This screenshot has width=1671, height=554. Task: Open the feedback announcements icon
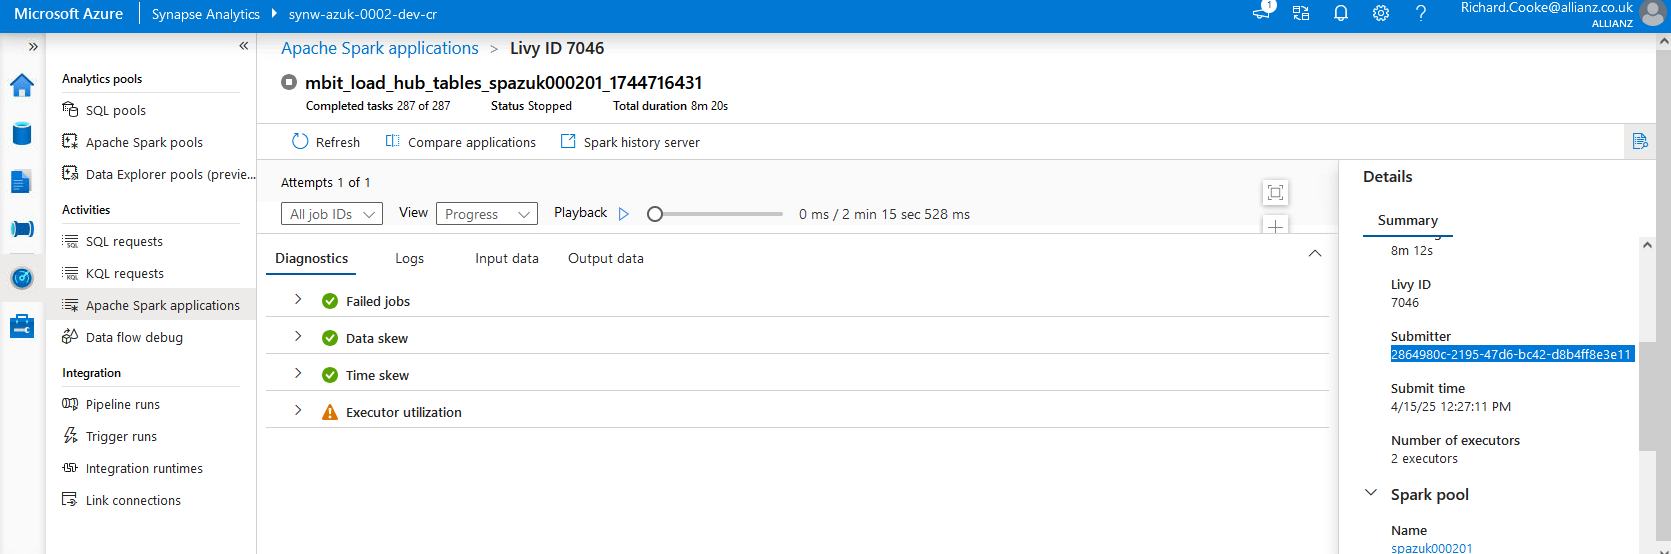(1262, 12)
